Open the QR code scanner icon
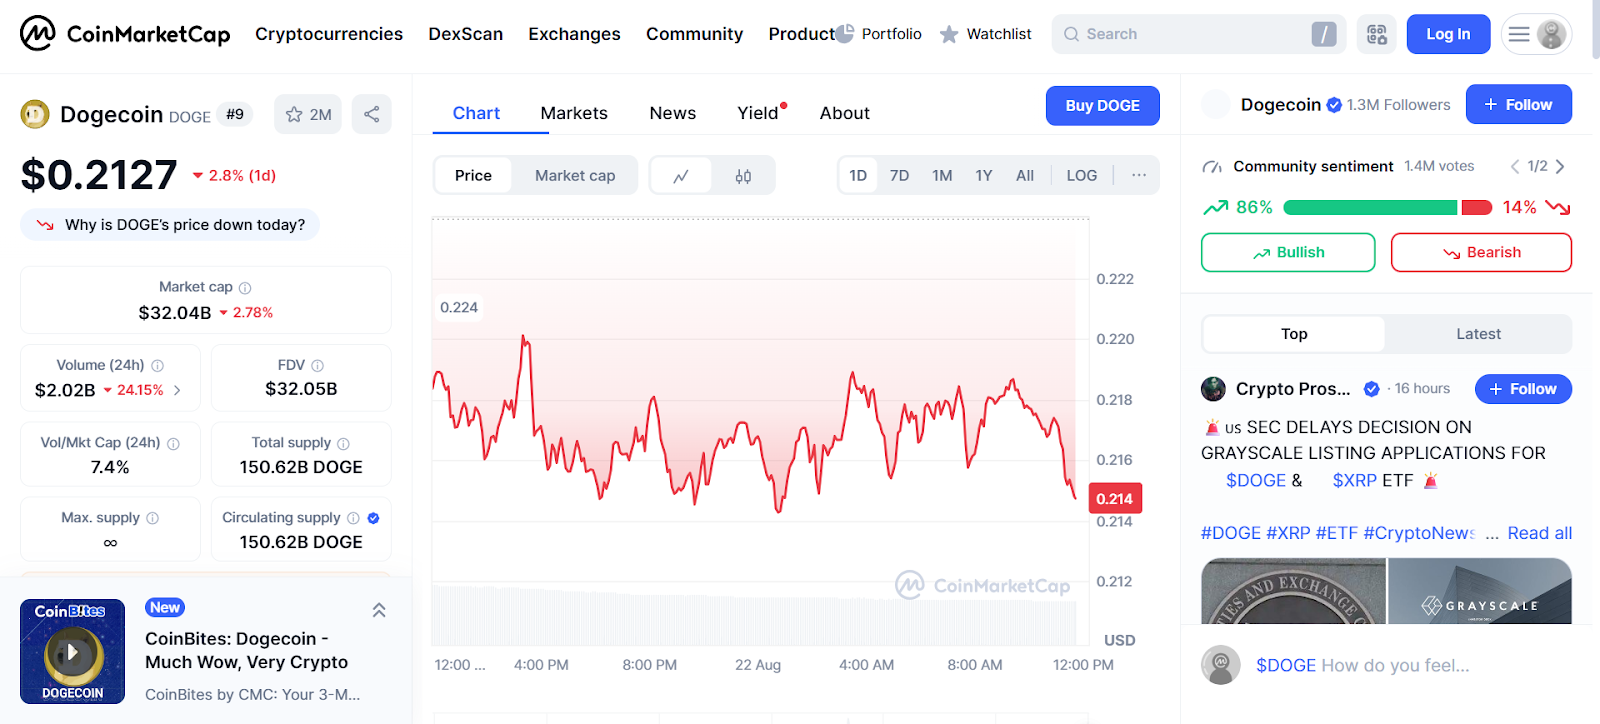This screenshot has height=724, width=1600. 1377,34
